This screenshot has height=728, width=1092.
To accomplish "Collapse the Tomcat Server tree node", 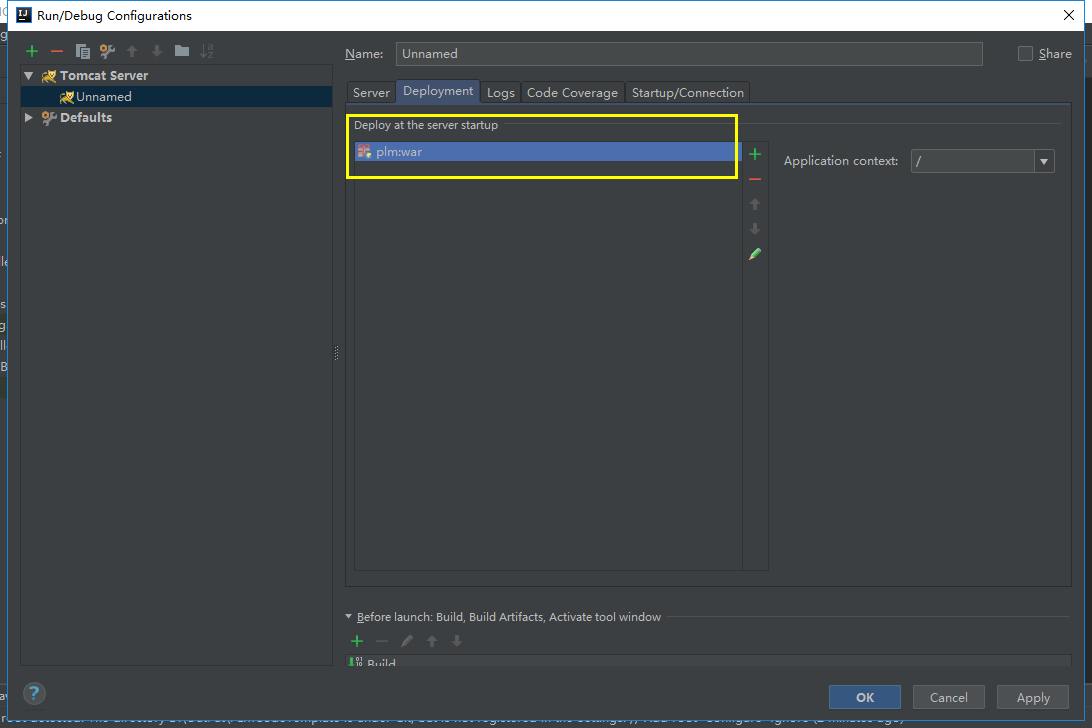I will [x=29, y=76].
